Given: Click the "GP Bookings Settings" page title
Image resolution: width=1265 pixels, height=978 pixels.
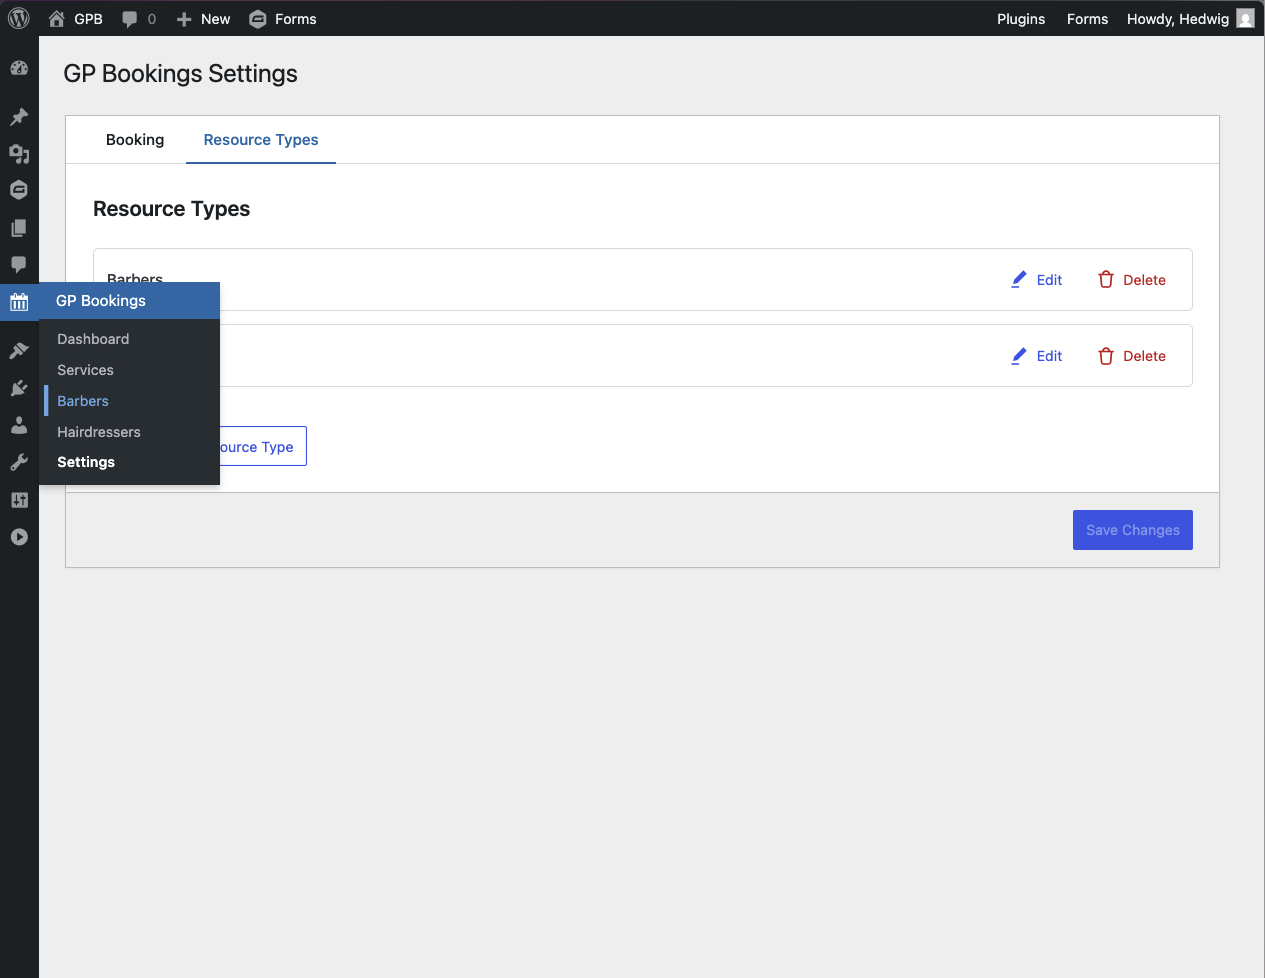Looking at the screenshot, I should pyautogui.click(x=180, y=74).
